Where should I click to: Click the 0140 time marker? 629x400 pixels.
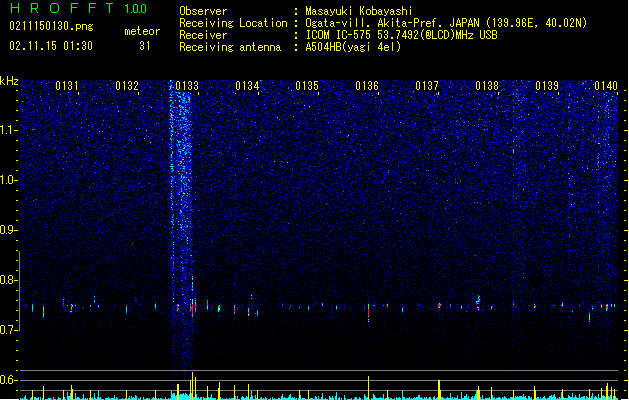(606, 86)
